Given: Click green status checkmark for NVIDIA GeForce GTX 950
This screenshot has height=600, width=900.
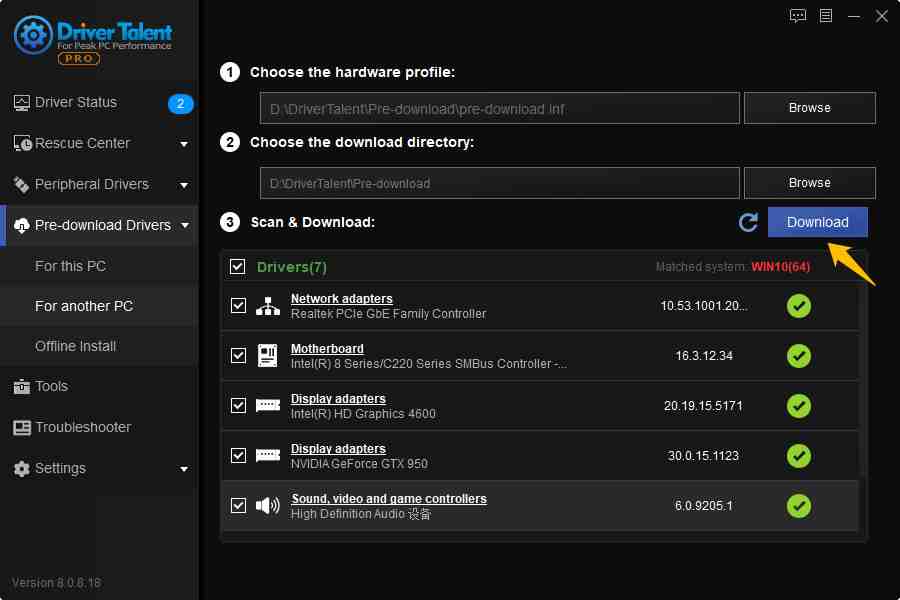Looking at the screenshot, I should tap(798, 456).
